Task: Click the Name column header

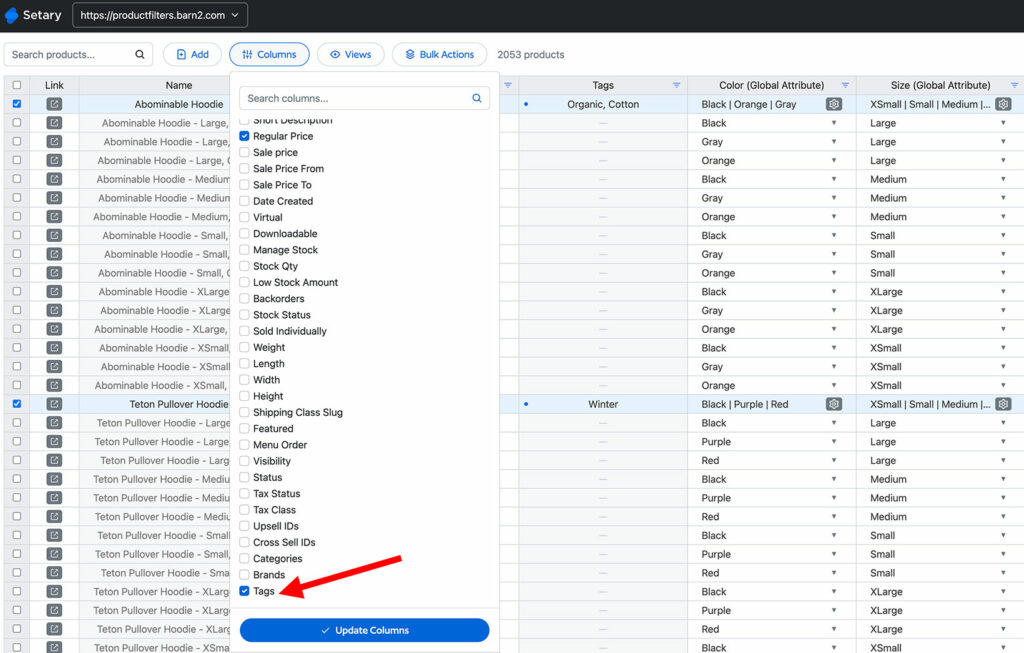Action: (178, 85)
